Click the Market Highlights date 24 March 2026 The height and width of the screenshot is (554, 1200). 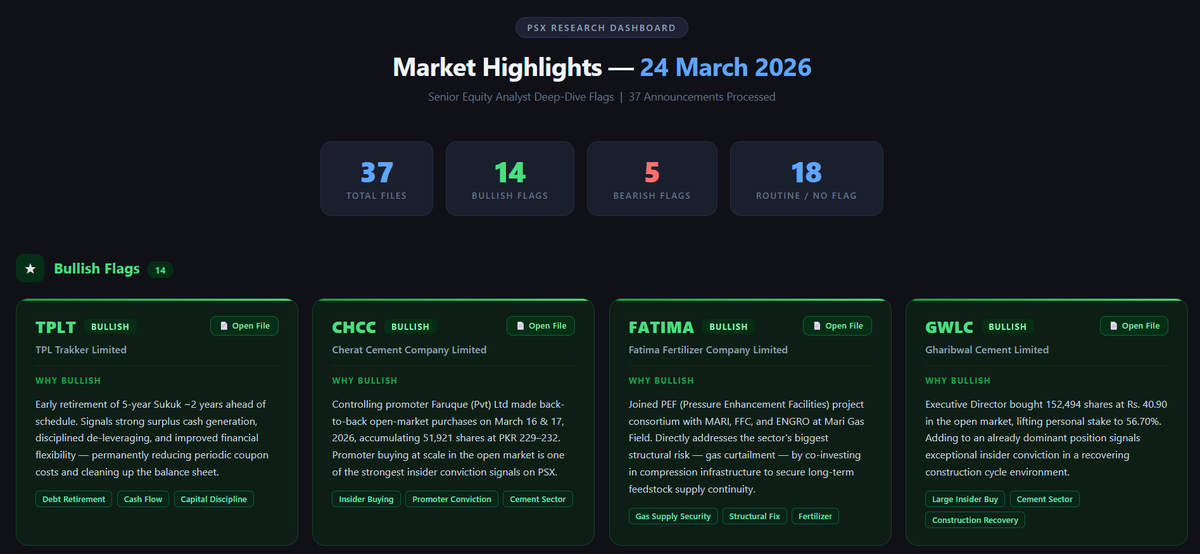[x=726, y=67]
